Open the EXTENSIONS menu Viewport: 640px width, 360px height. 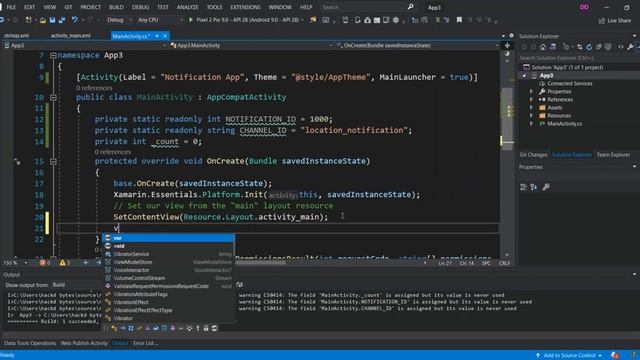tap(245, 7)
